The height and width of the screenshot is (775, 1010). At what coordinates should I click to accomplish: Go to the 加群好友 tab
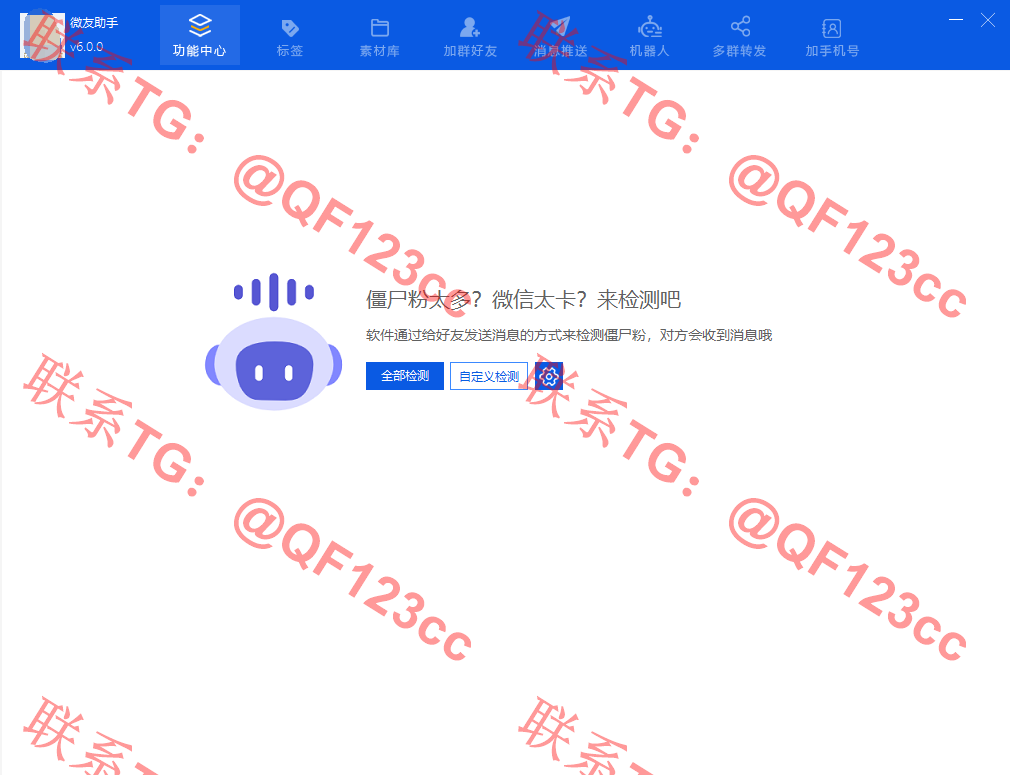coord(470,35)
